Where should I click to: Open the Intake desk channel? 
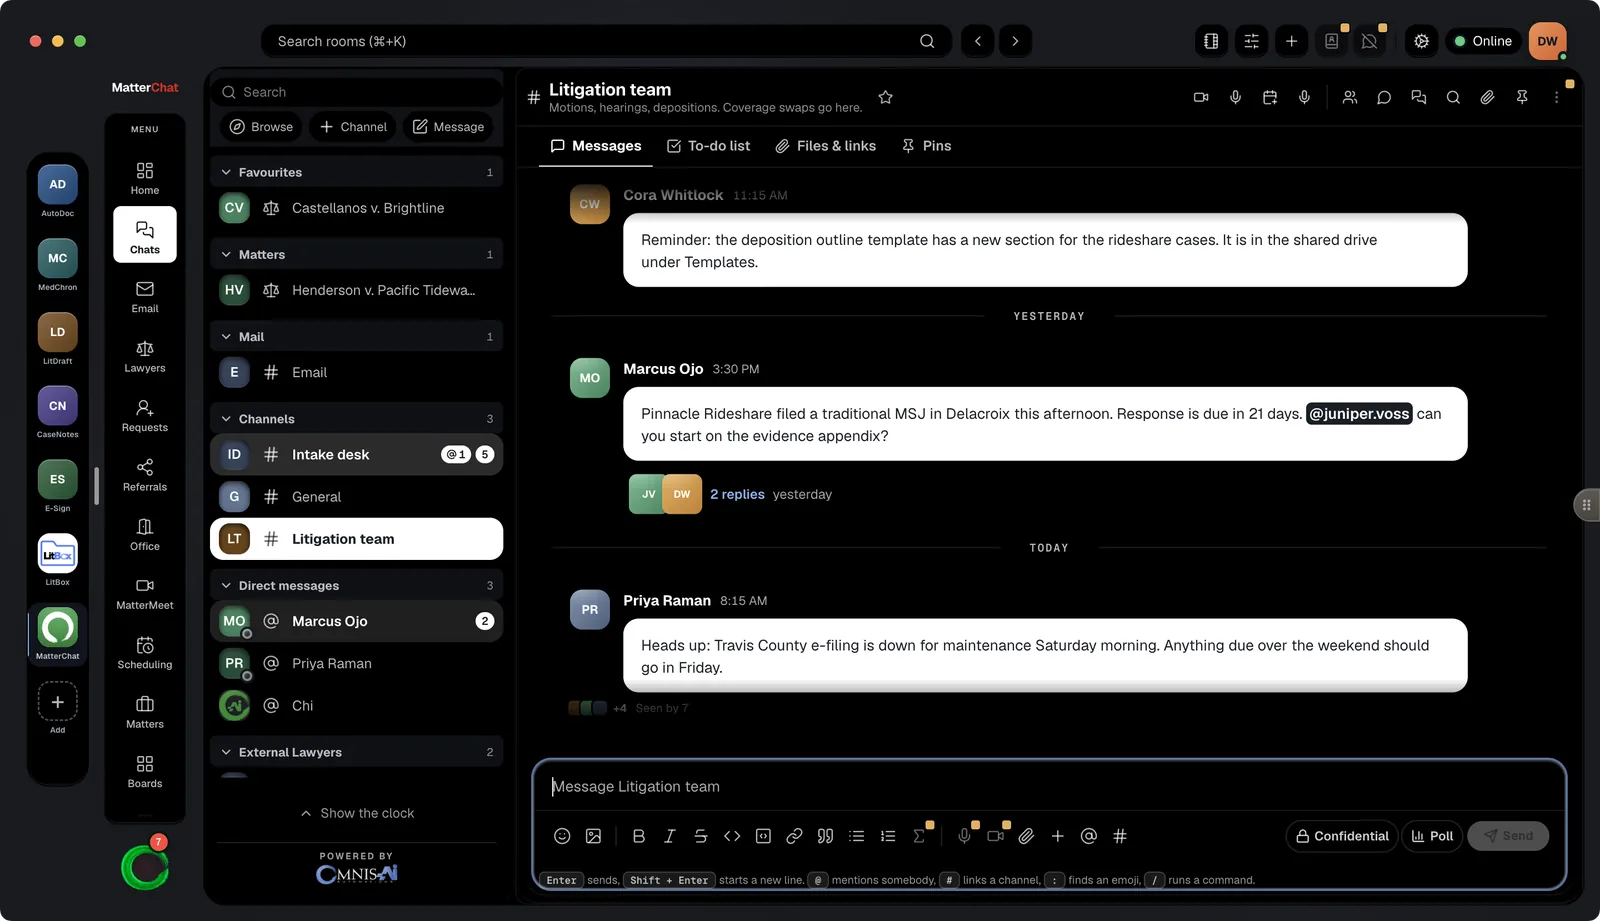(356, 454)
